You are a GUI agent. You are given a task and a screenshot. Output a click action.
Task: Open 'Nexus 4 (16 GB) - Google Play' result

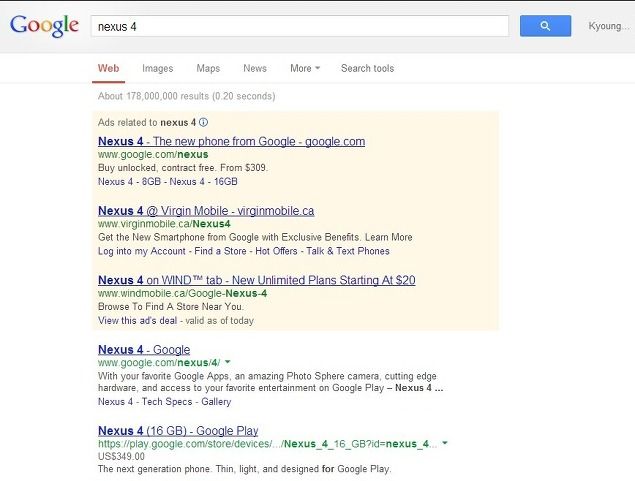pyautogui.click(x=178, y=431)
